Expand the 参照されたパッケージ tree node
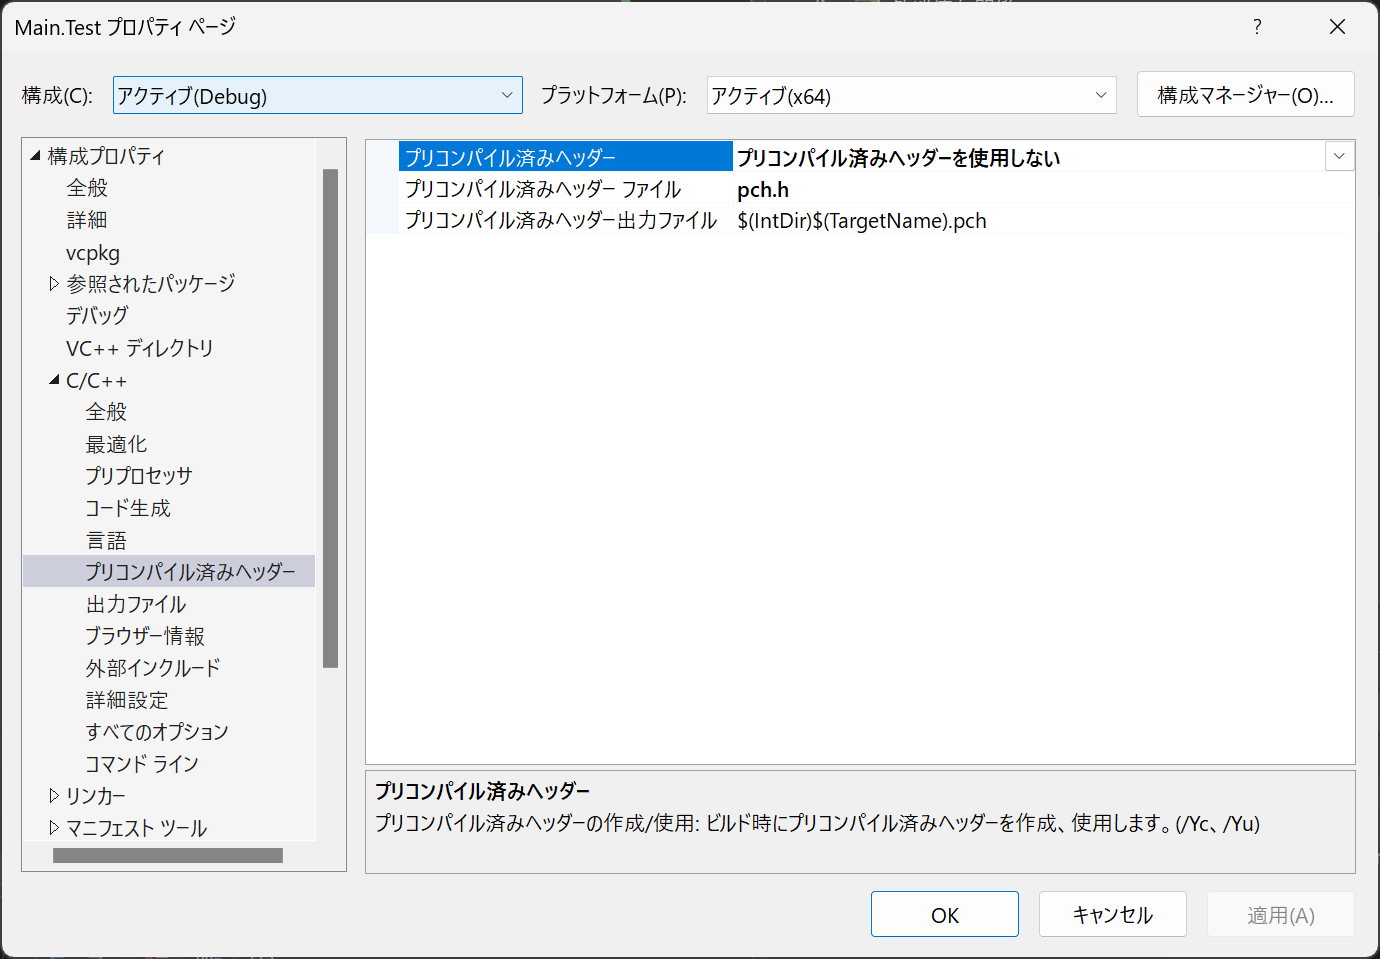 coord(53,283)
